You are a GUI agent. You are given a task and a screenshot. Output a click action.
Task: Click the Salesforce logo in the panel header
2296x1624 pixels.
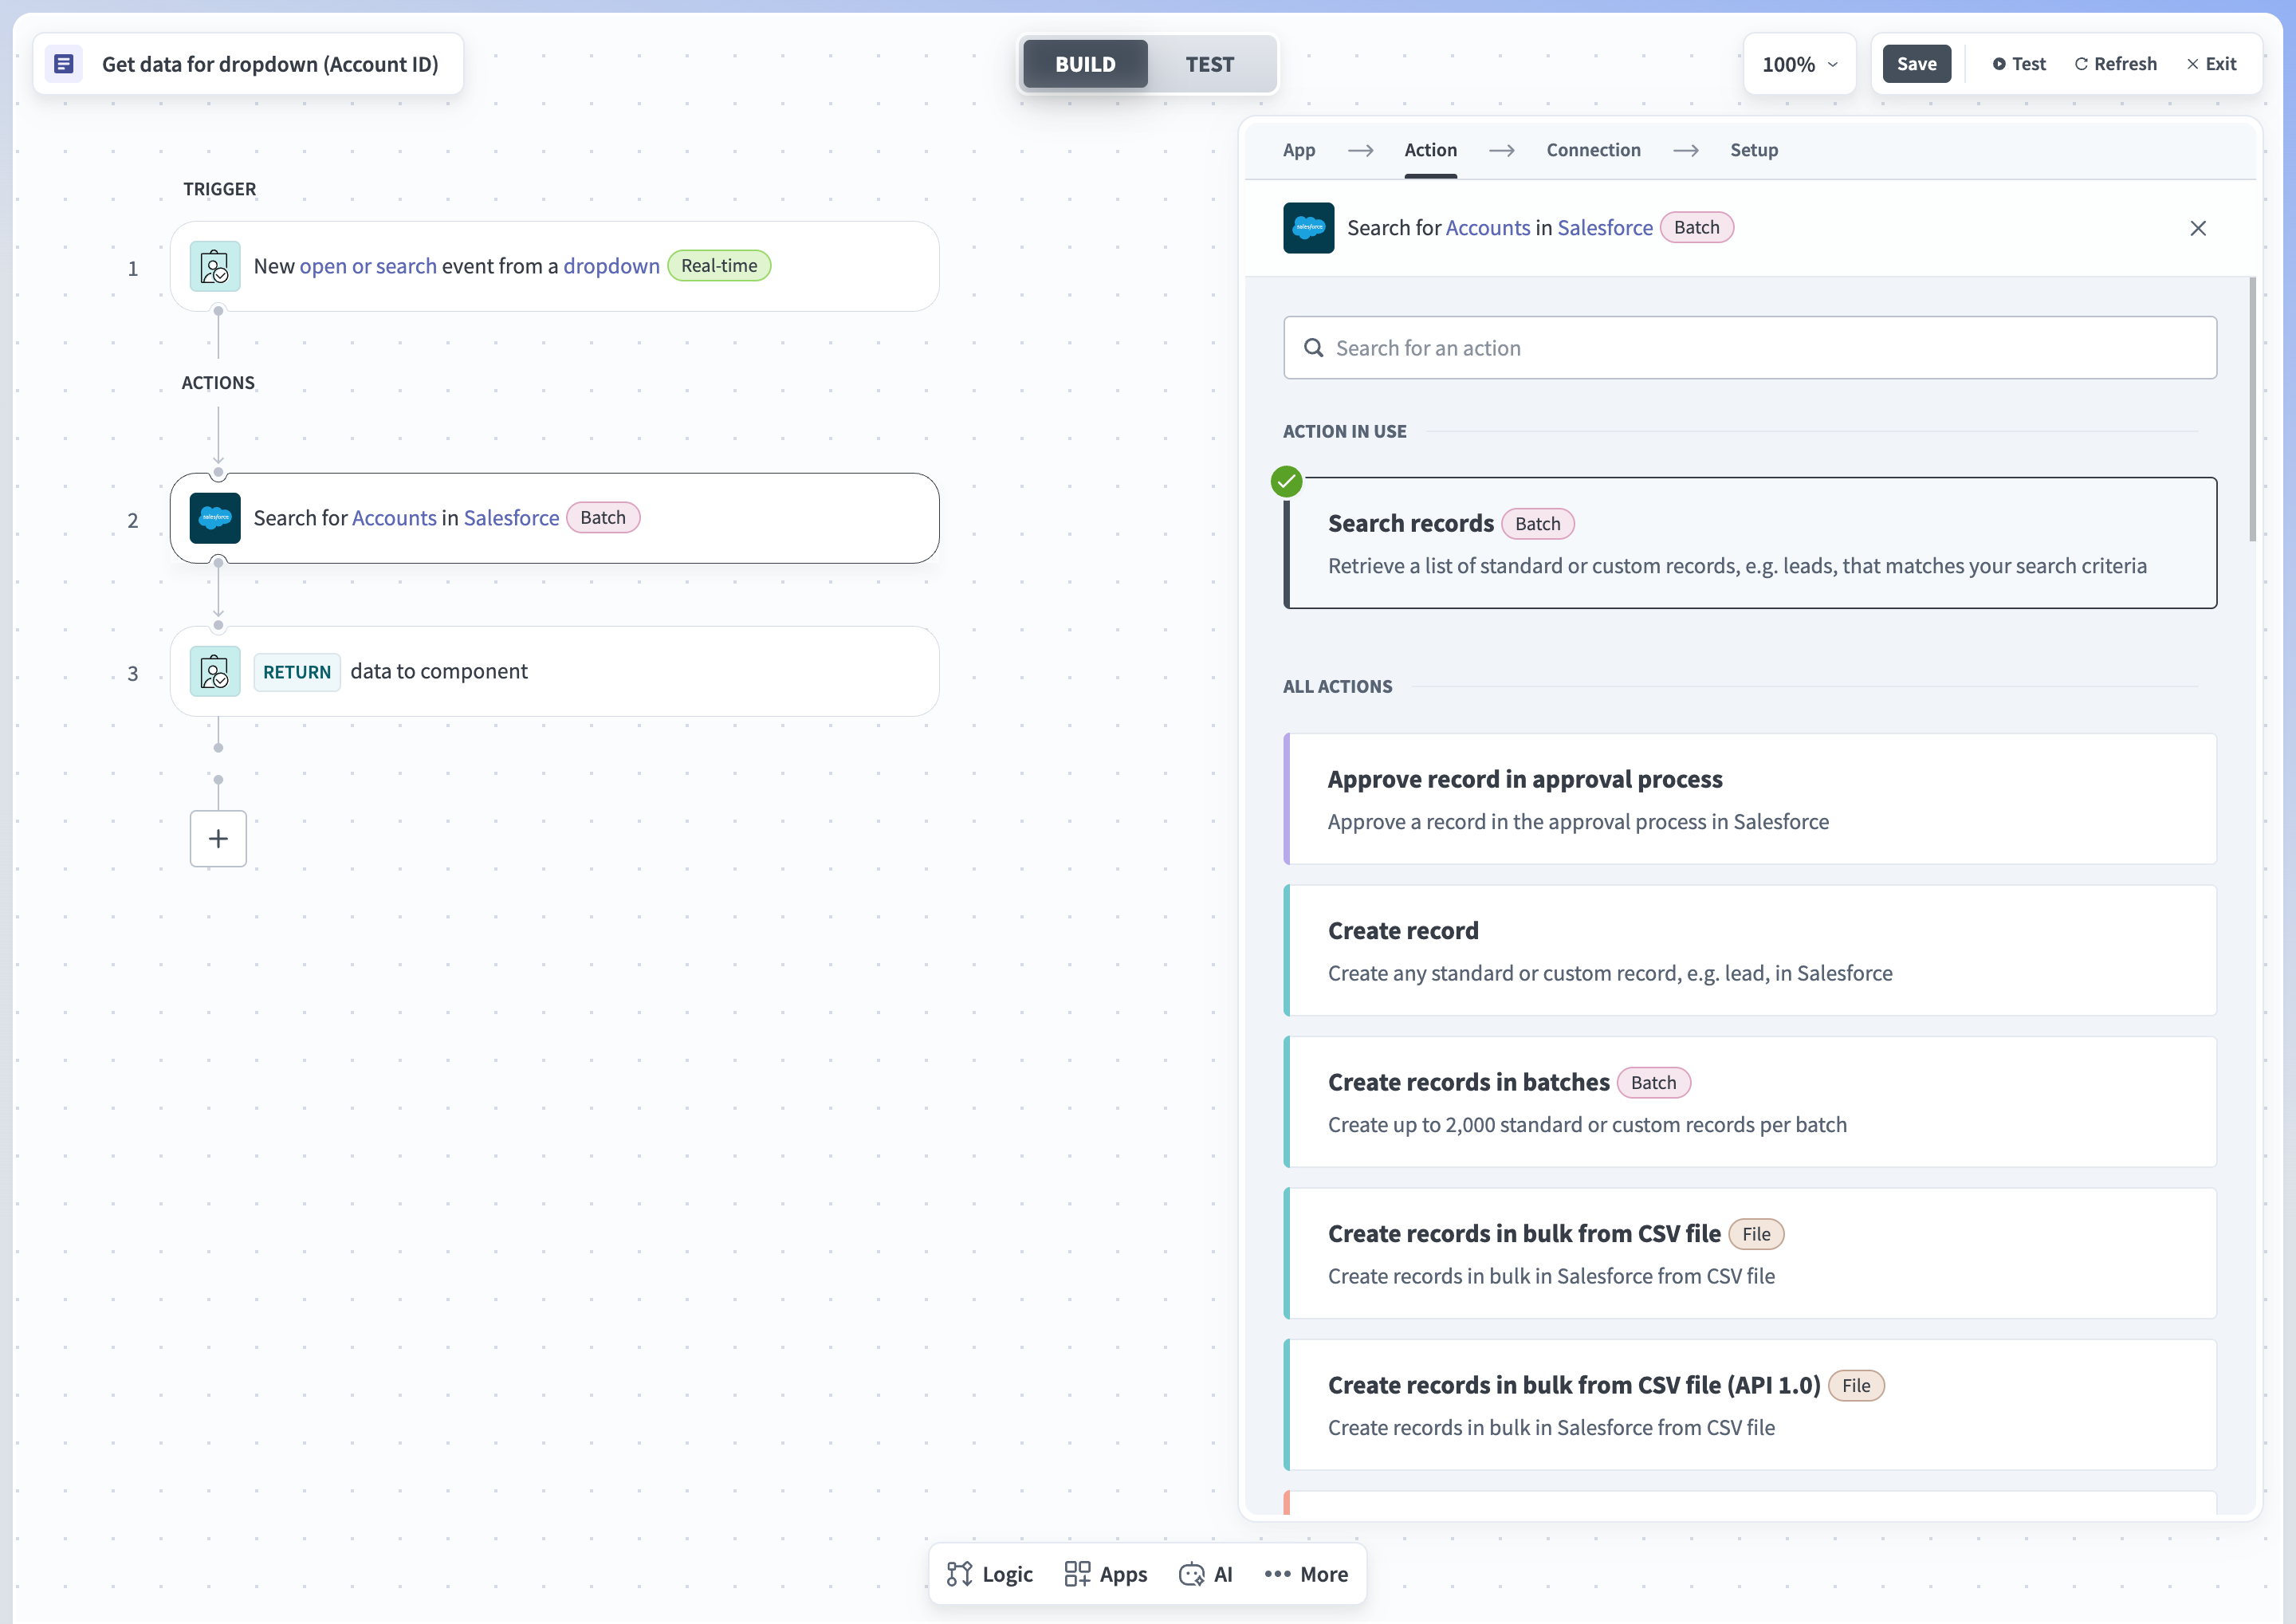pyautogui.click(x=1309, y=228)
